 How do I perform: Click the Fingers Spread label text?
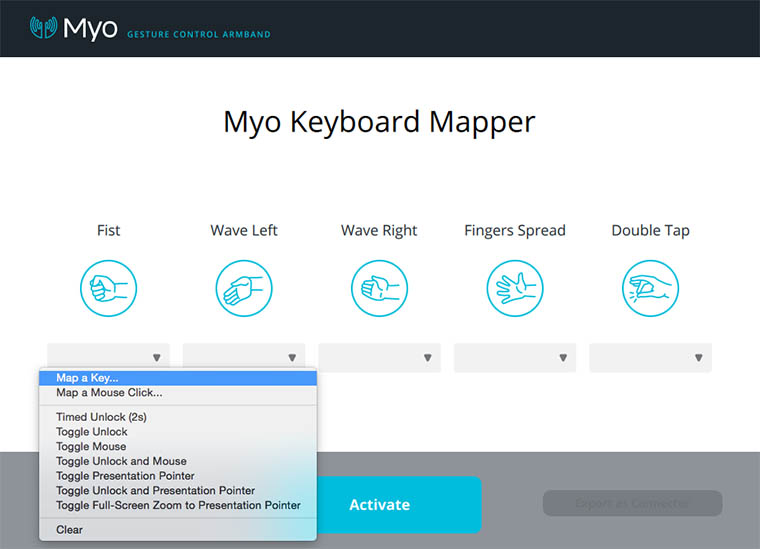click(515, 231)
